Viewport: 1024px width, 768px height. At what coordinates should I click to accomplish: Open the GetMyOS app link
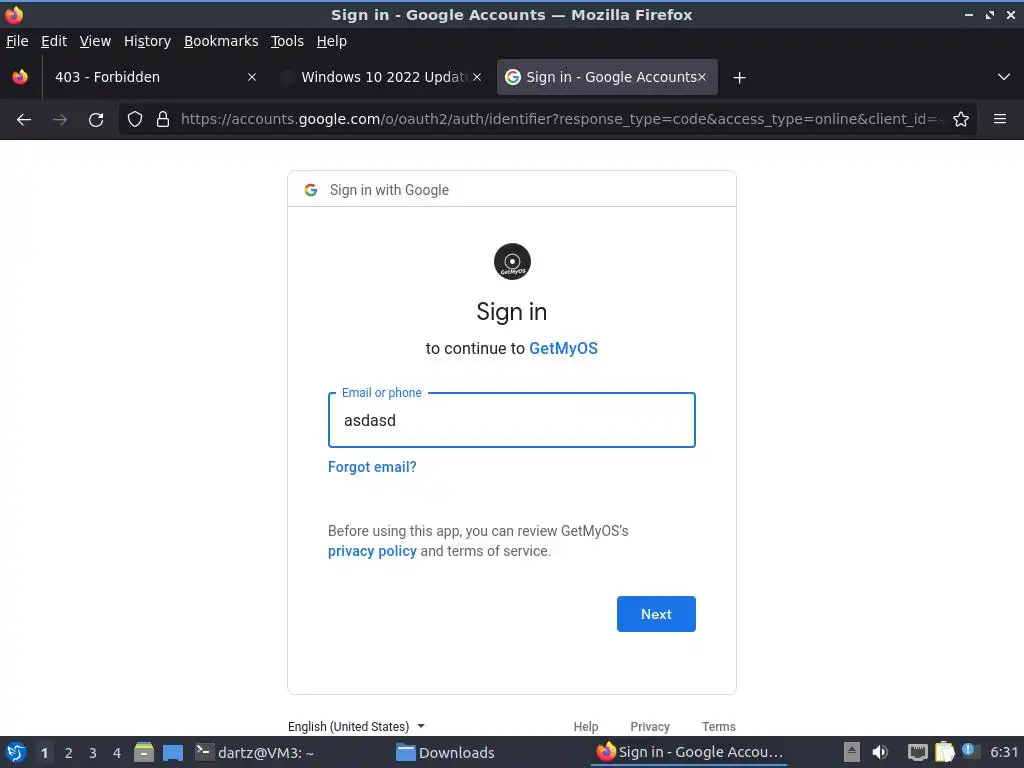point(563,348)
